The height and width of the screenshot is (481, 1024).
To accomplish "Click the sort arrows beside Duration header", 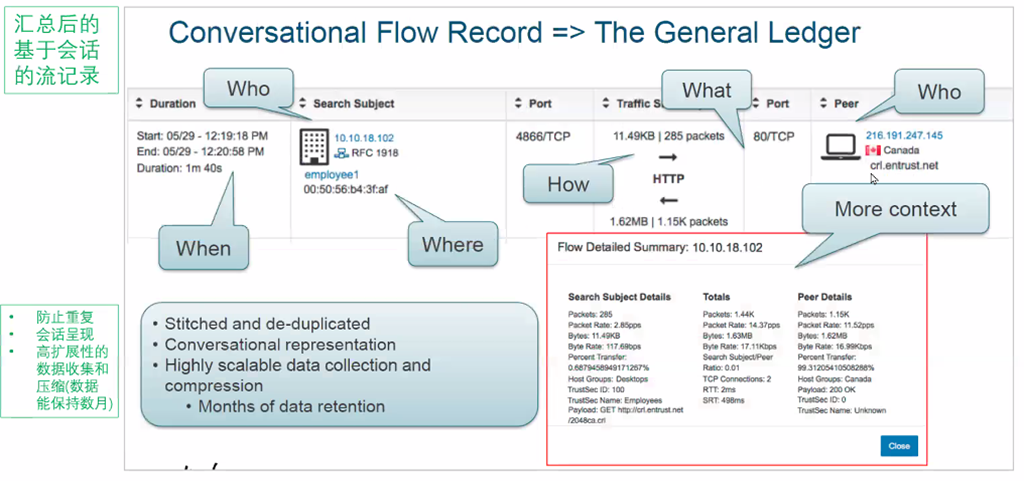I will tap(139, 104).
